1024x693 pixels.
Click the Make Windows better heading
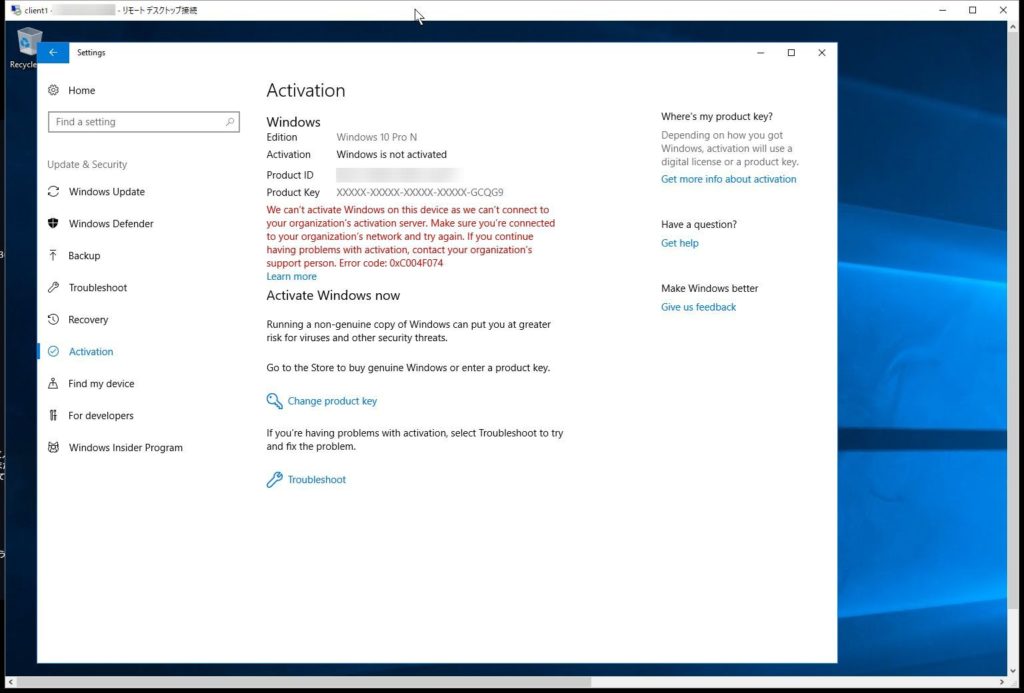(709, 289)
